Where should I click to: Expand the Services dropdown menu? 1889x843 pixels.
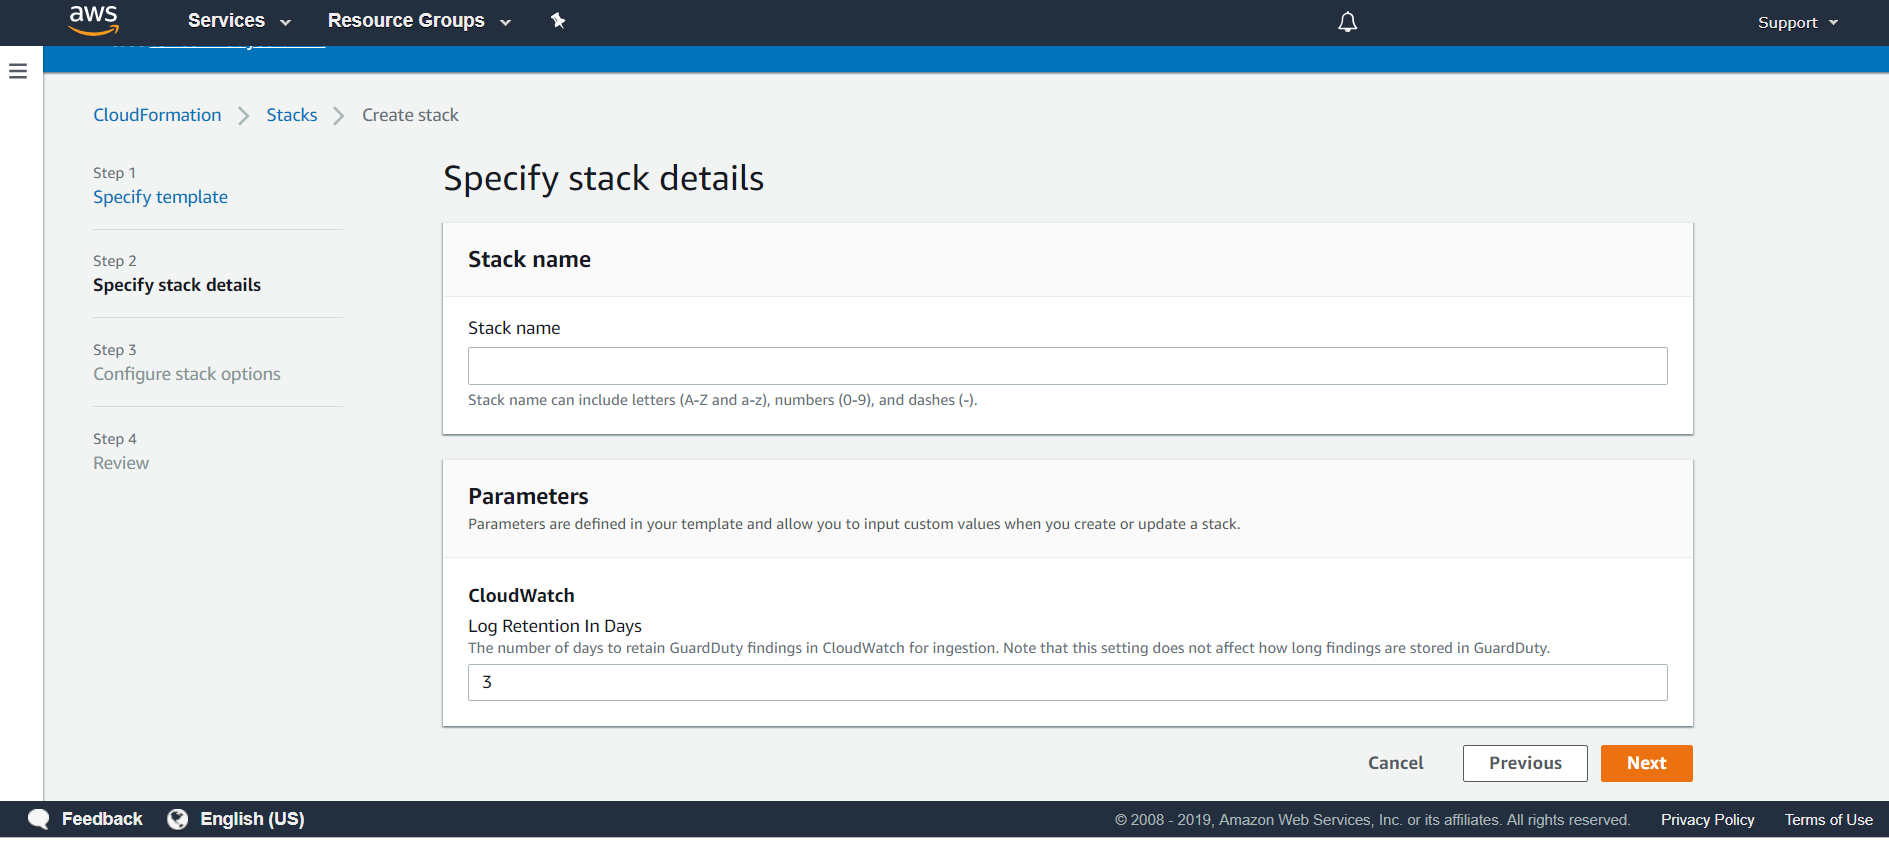(239, 21)
